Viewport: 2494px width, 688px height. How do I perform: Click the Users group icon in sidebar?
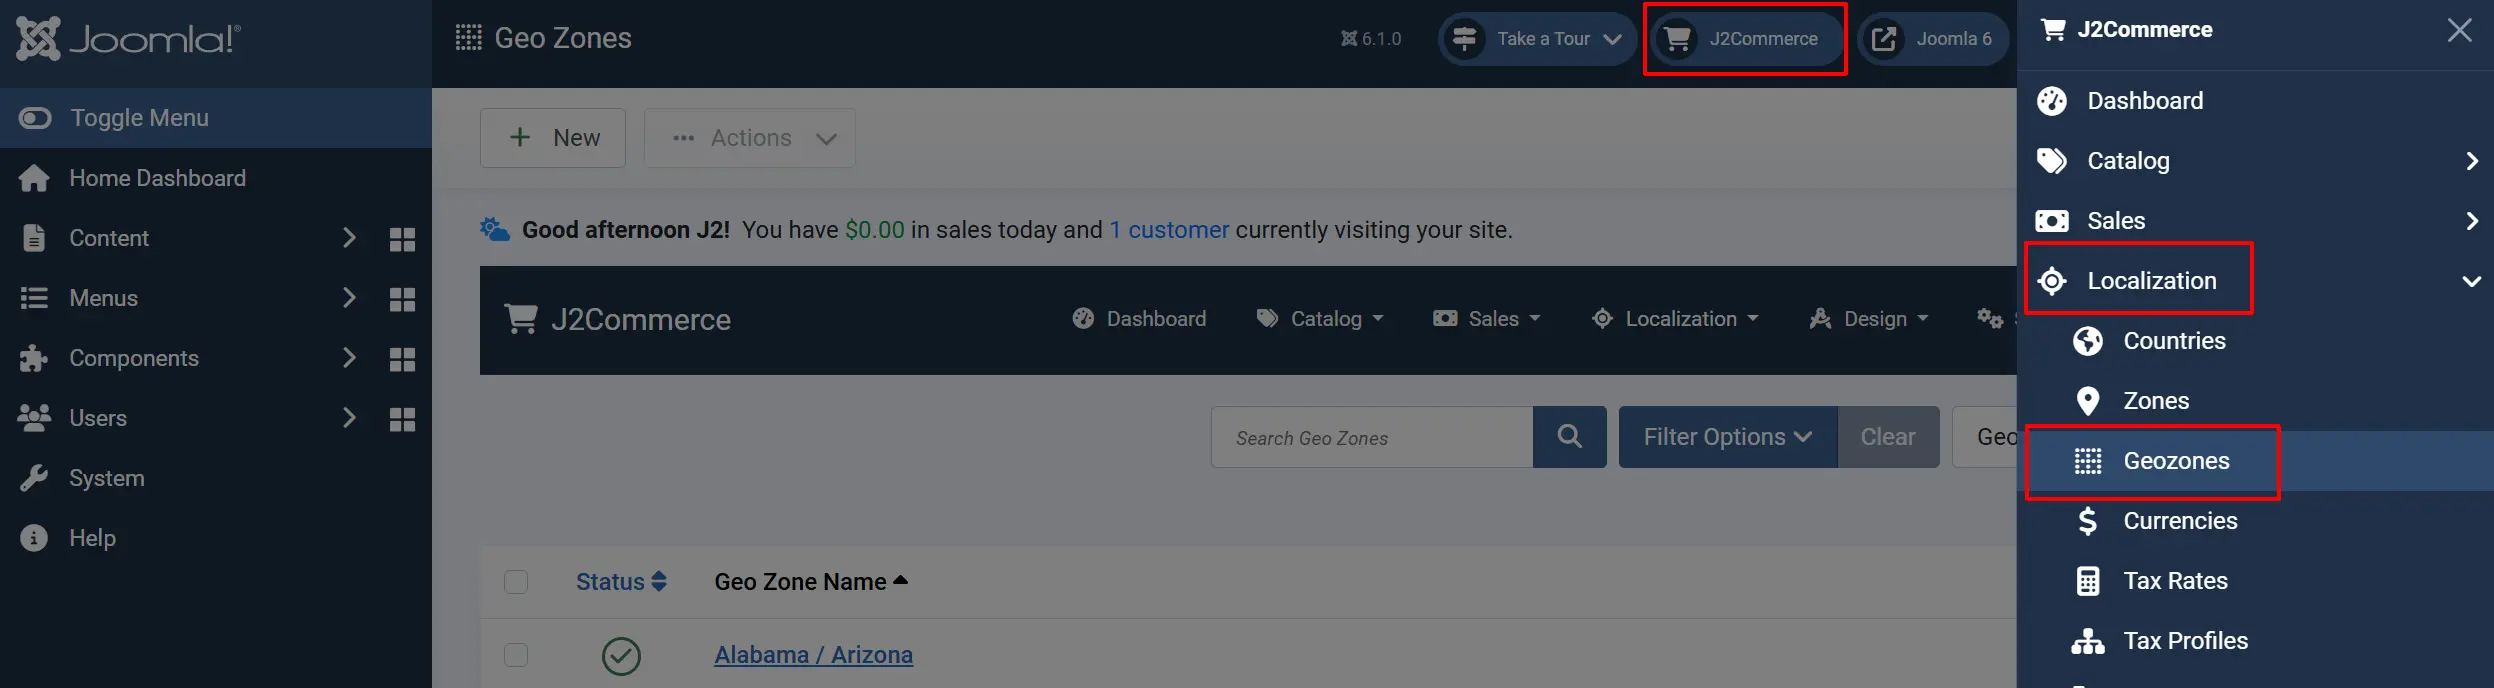[x=34, y=418]
